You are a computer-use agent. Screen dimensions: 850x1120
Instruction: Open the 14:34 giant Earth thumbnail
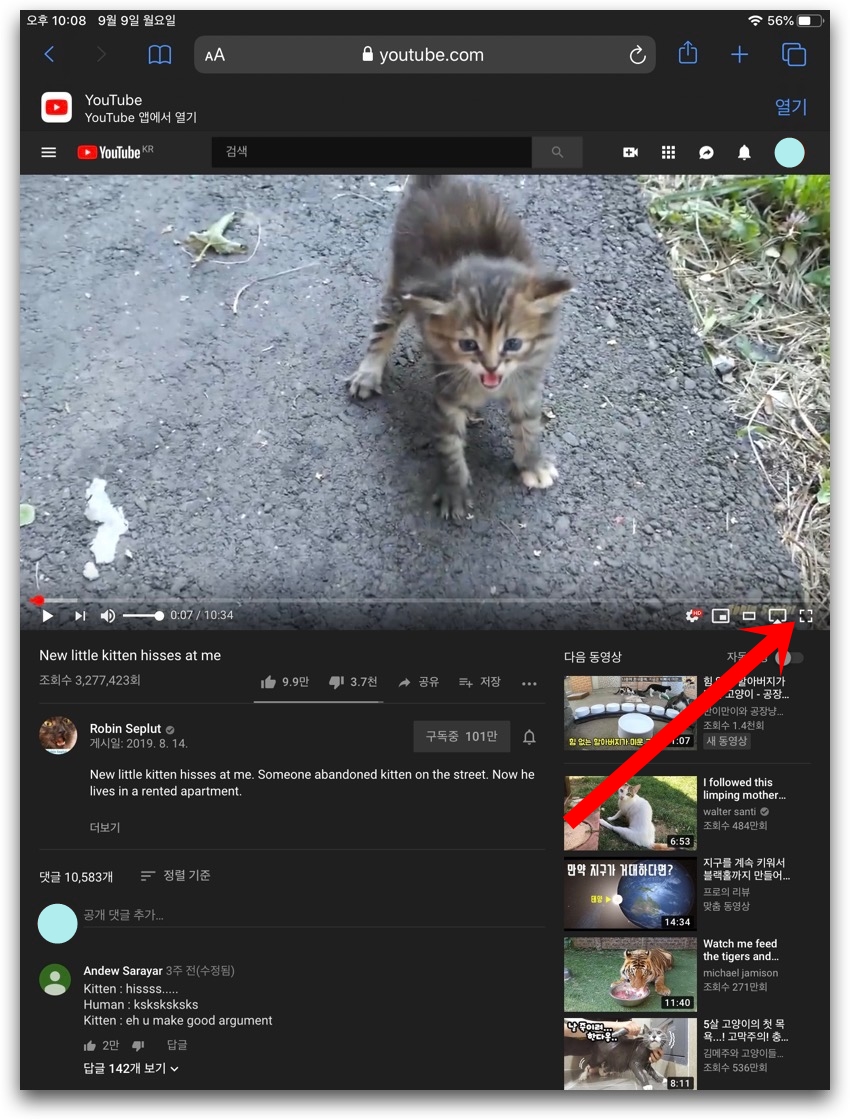click(630, 894)
